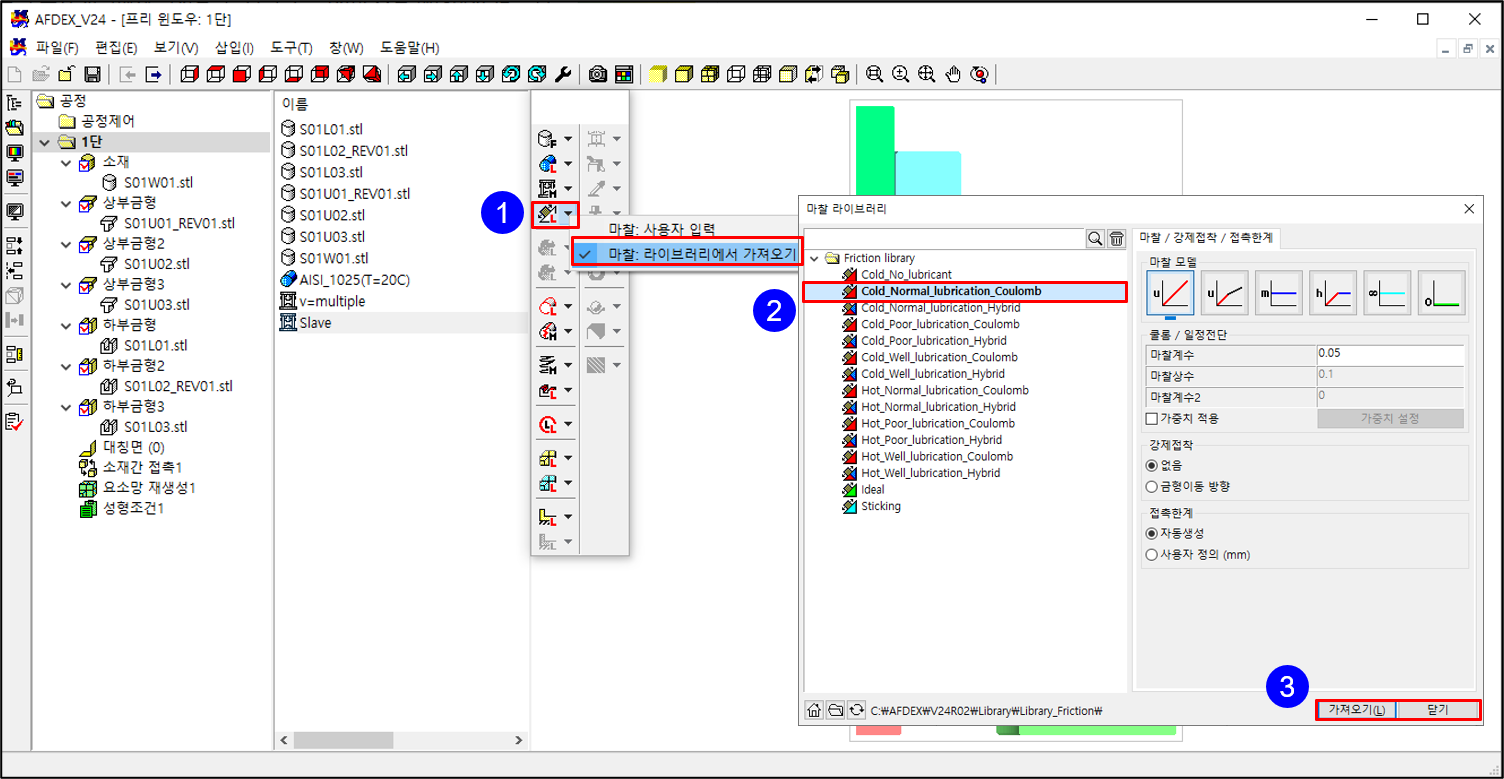
Task: Click the color palette toolbar icon
Action: coord(623,74)
